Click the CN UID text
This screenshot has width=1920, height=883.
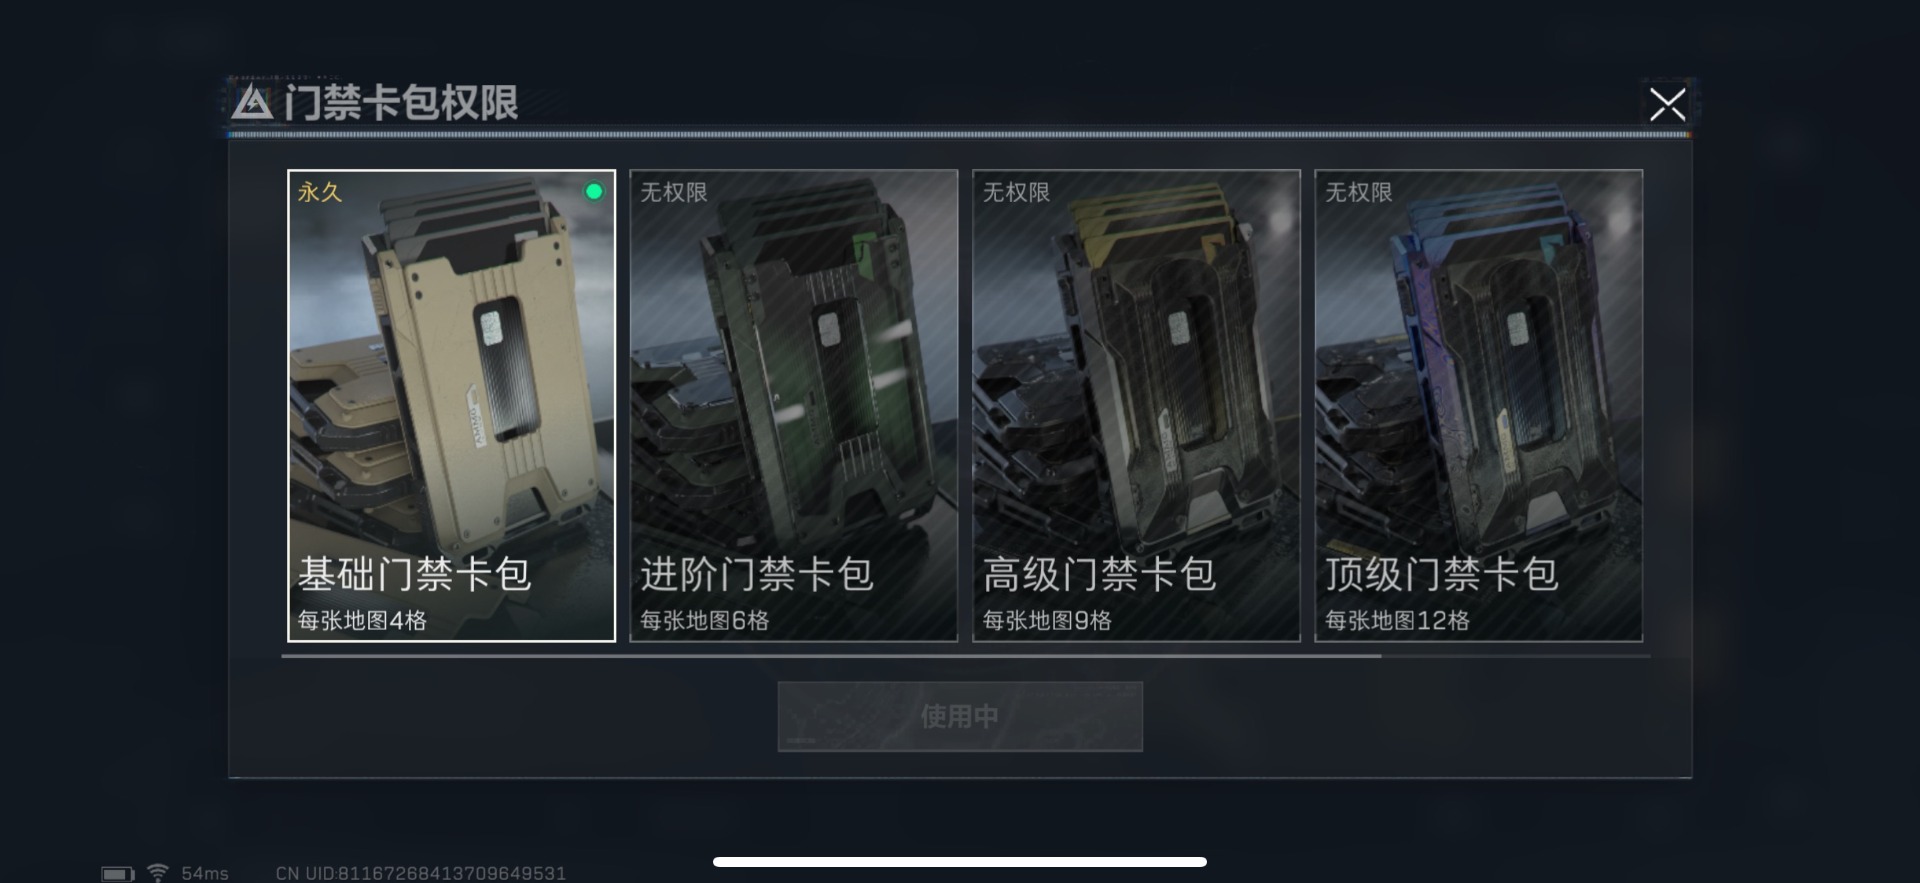coord(421,874)
